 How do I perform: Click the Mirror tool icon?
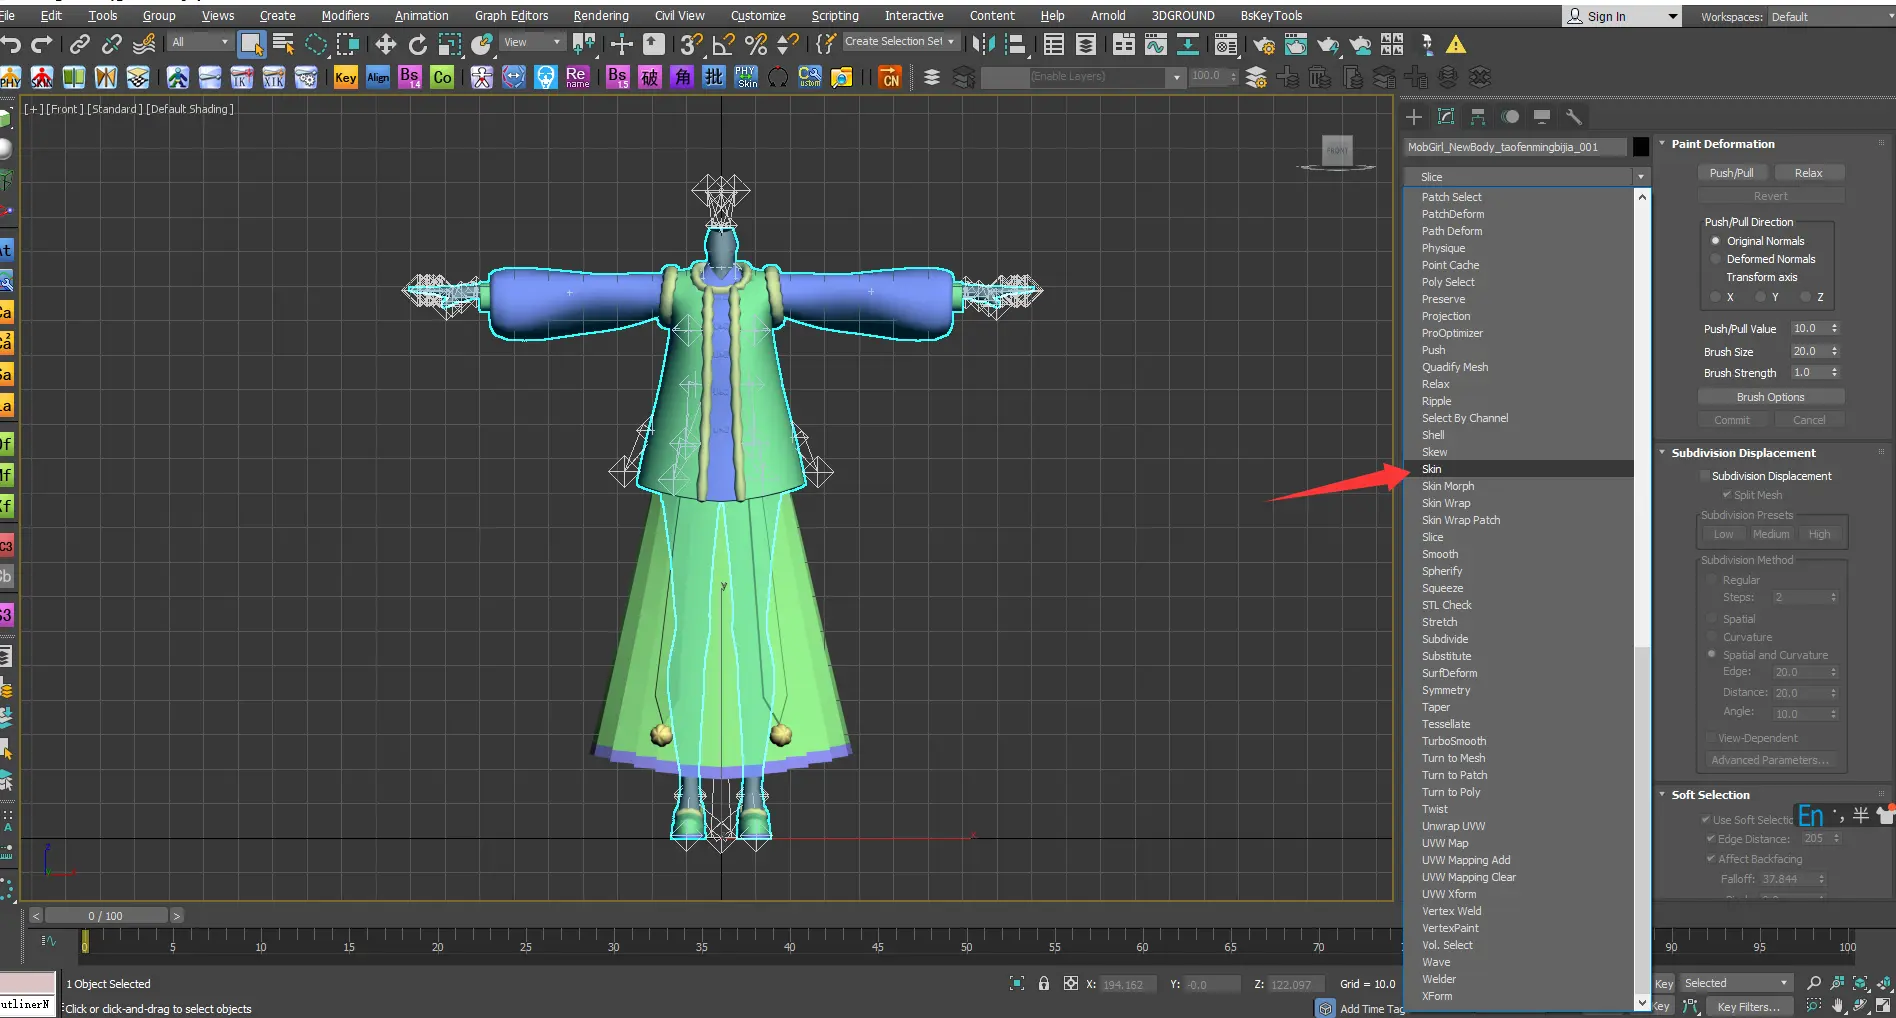[x=984, y=44]
